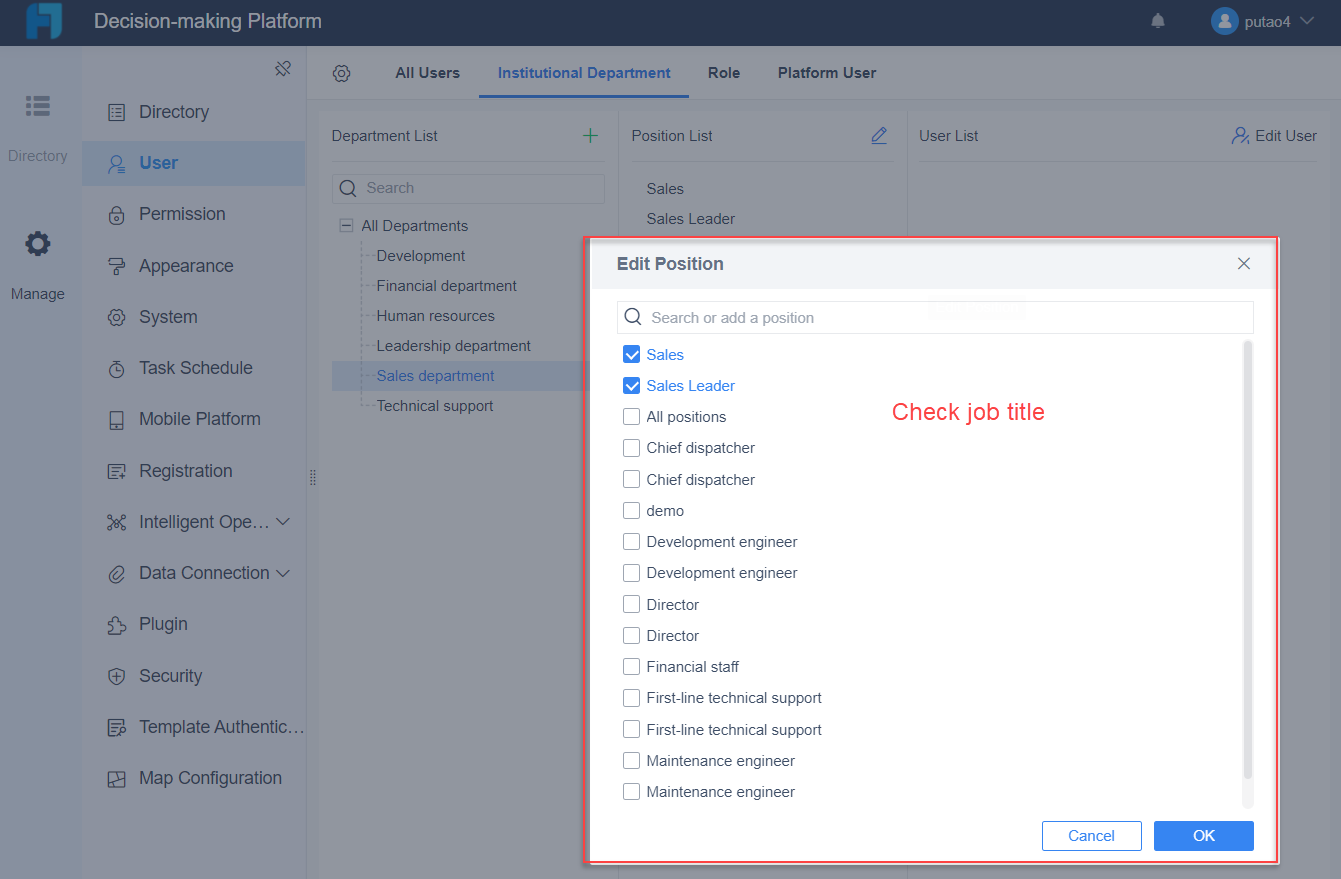Click the position list vertical scrollbar
Viewport: 1341px width, 879px height.
(1247, 560)
